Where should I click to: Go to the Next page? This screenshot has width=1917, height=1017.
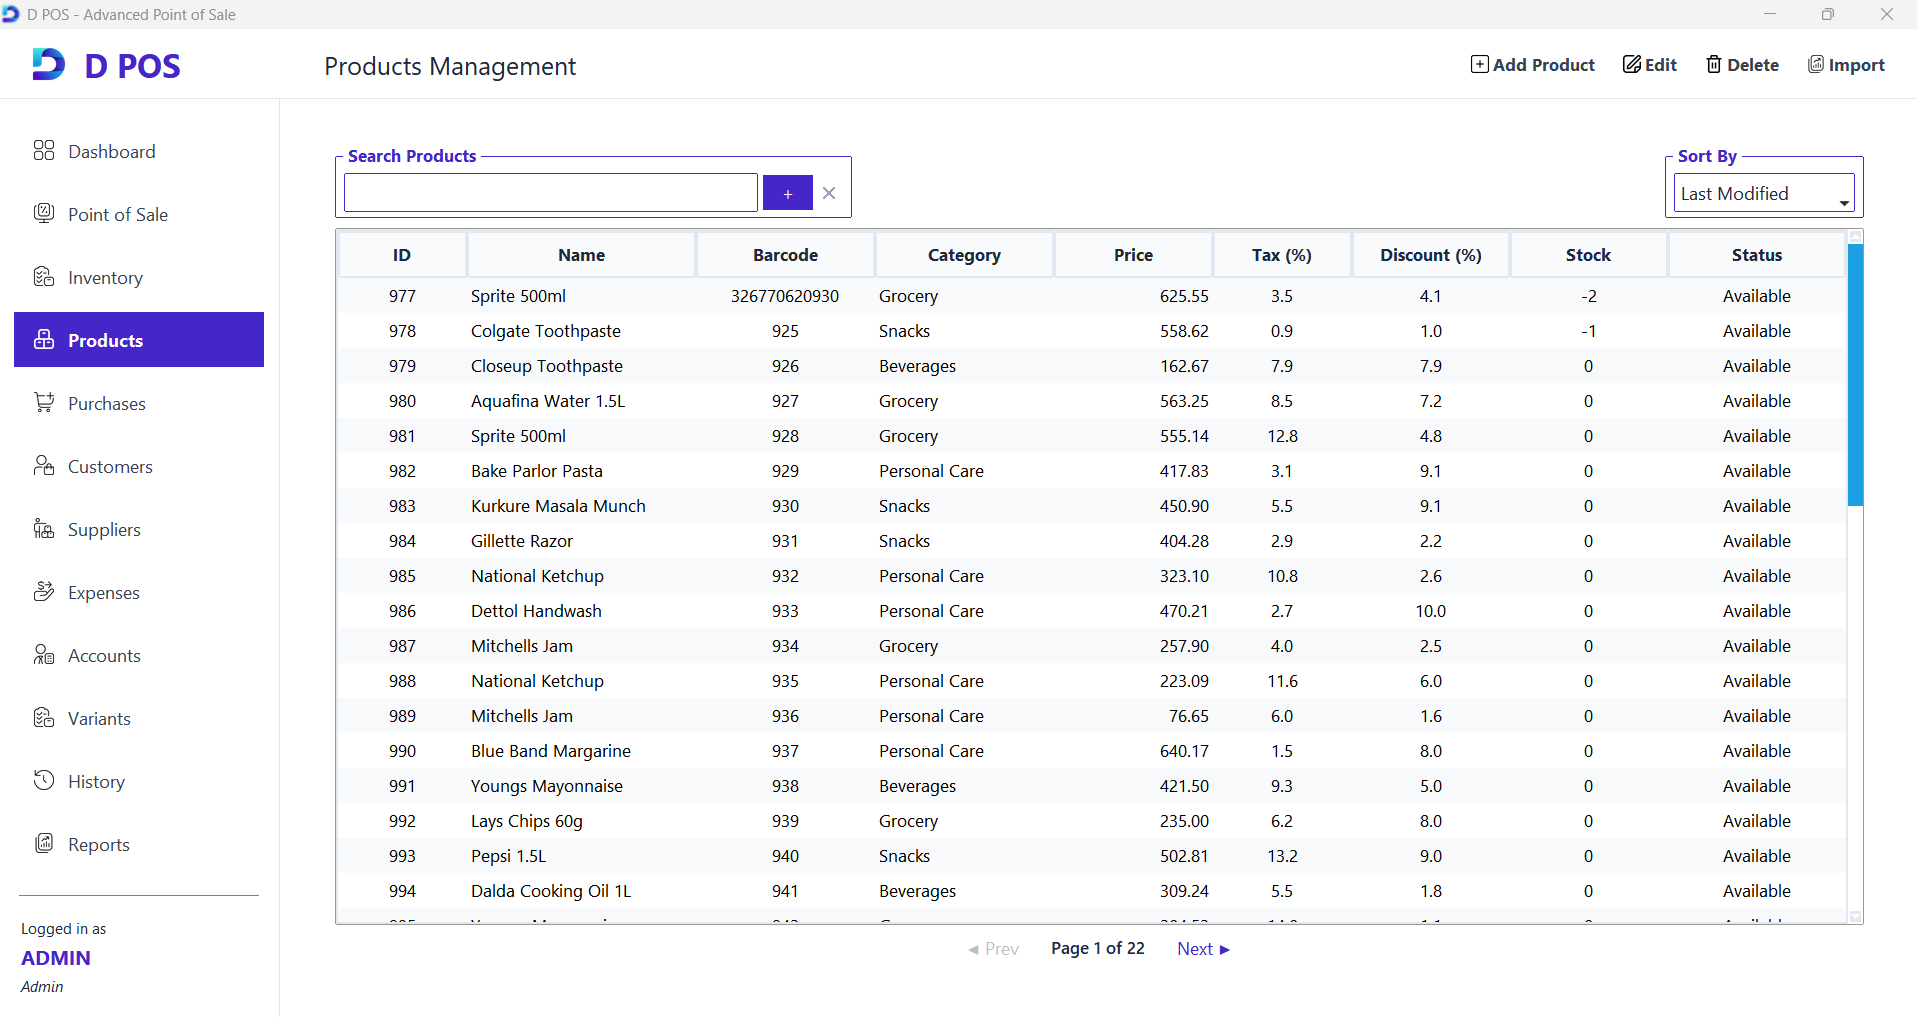pyautogui.click(x=1203, y=949)
